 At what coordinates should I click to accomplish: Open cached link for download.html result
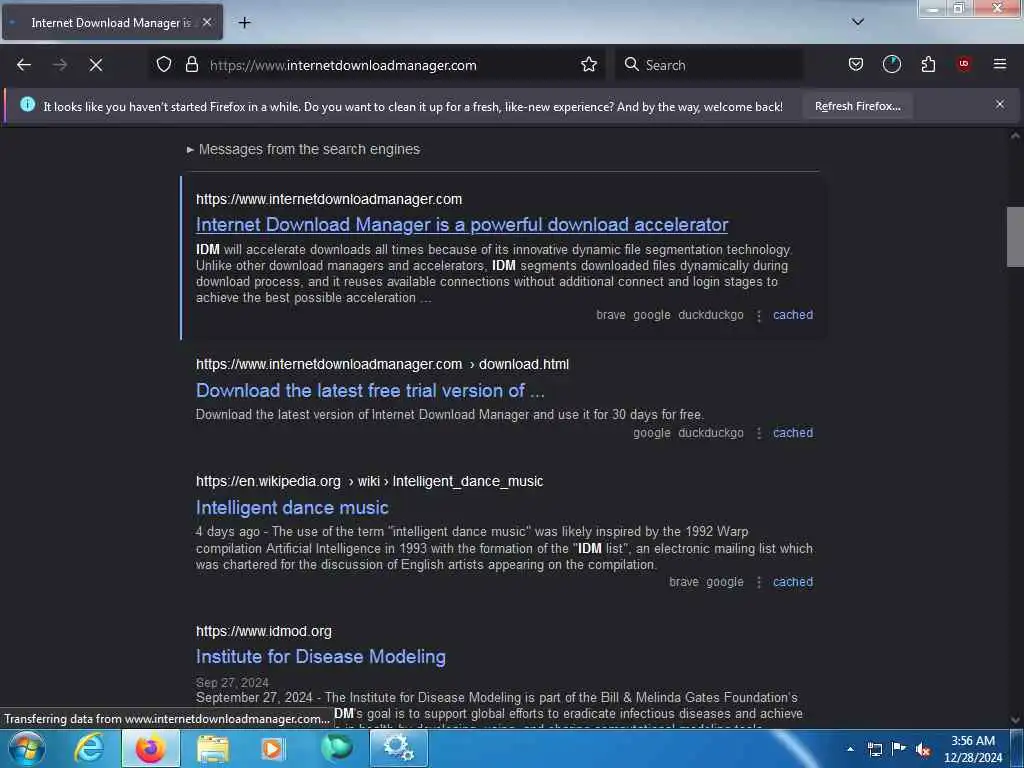(793, 433)
